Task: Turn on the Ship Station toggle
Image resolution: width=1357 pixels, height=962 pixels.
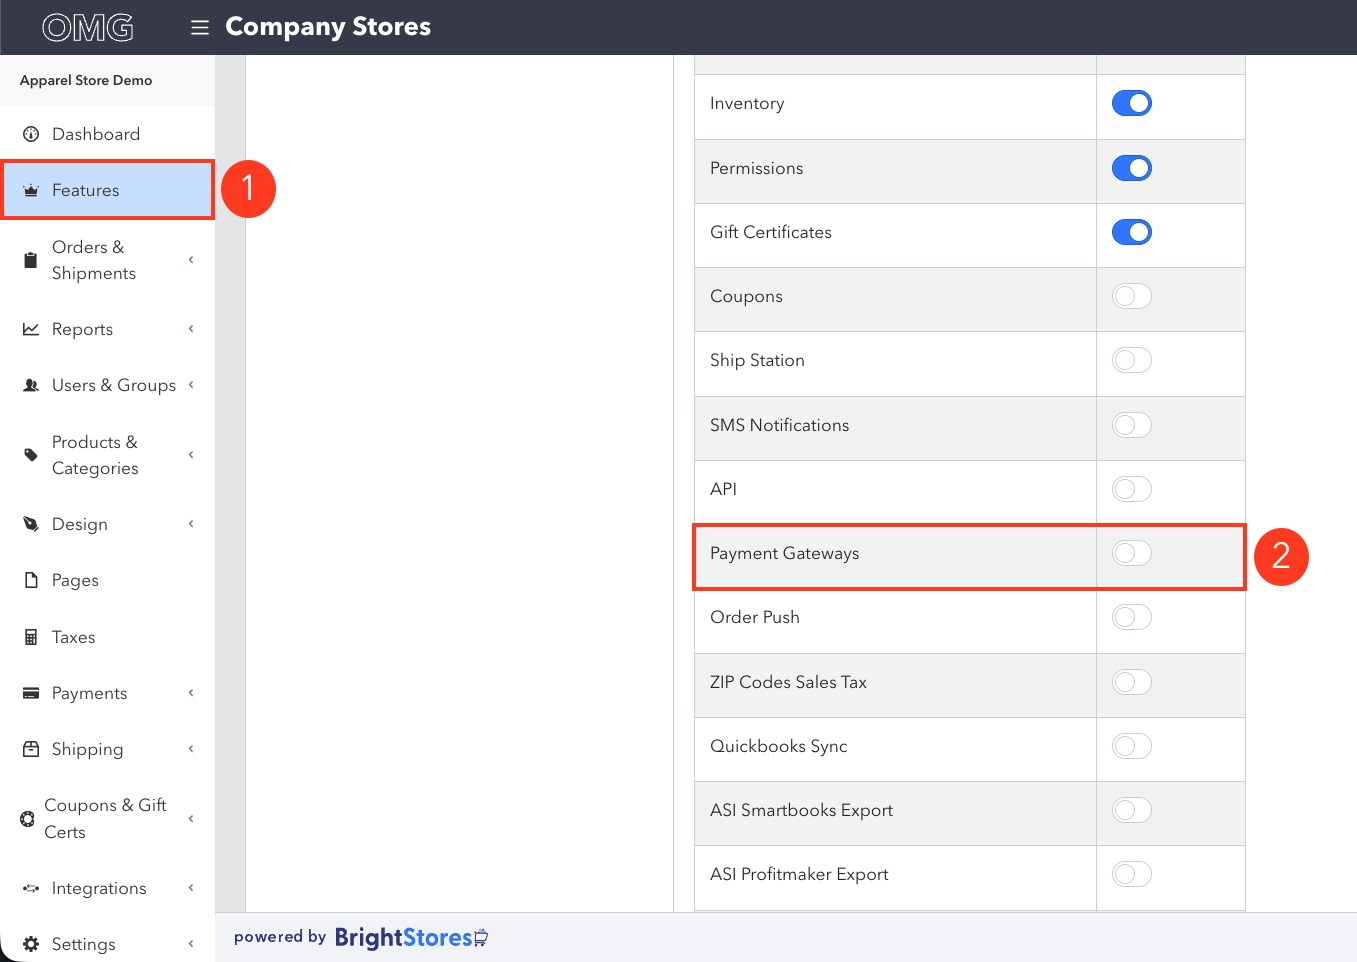Action: coord(1132,360)
